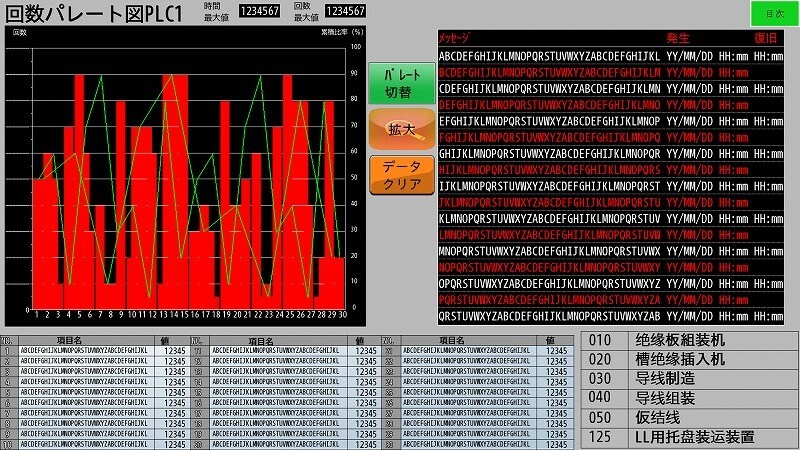Screen dimensions: 800x450
Task: Click last message row starting QRSTUVWXYZ
Action: point(611,316)
